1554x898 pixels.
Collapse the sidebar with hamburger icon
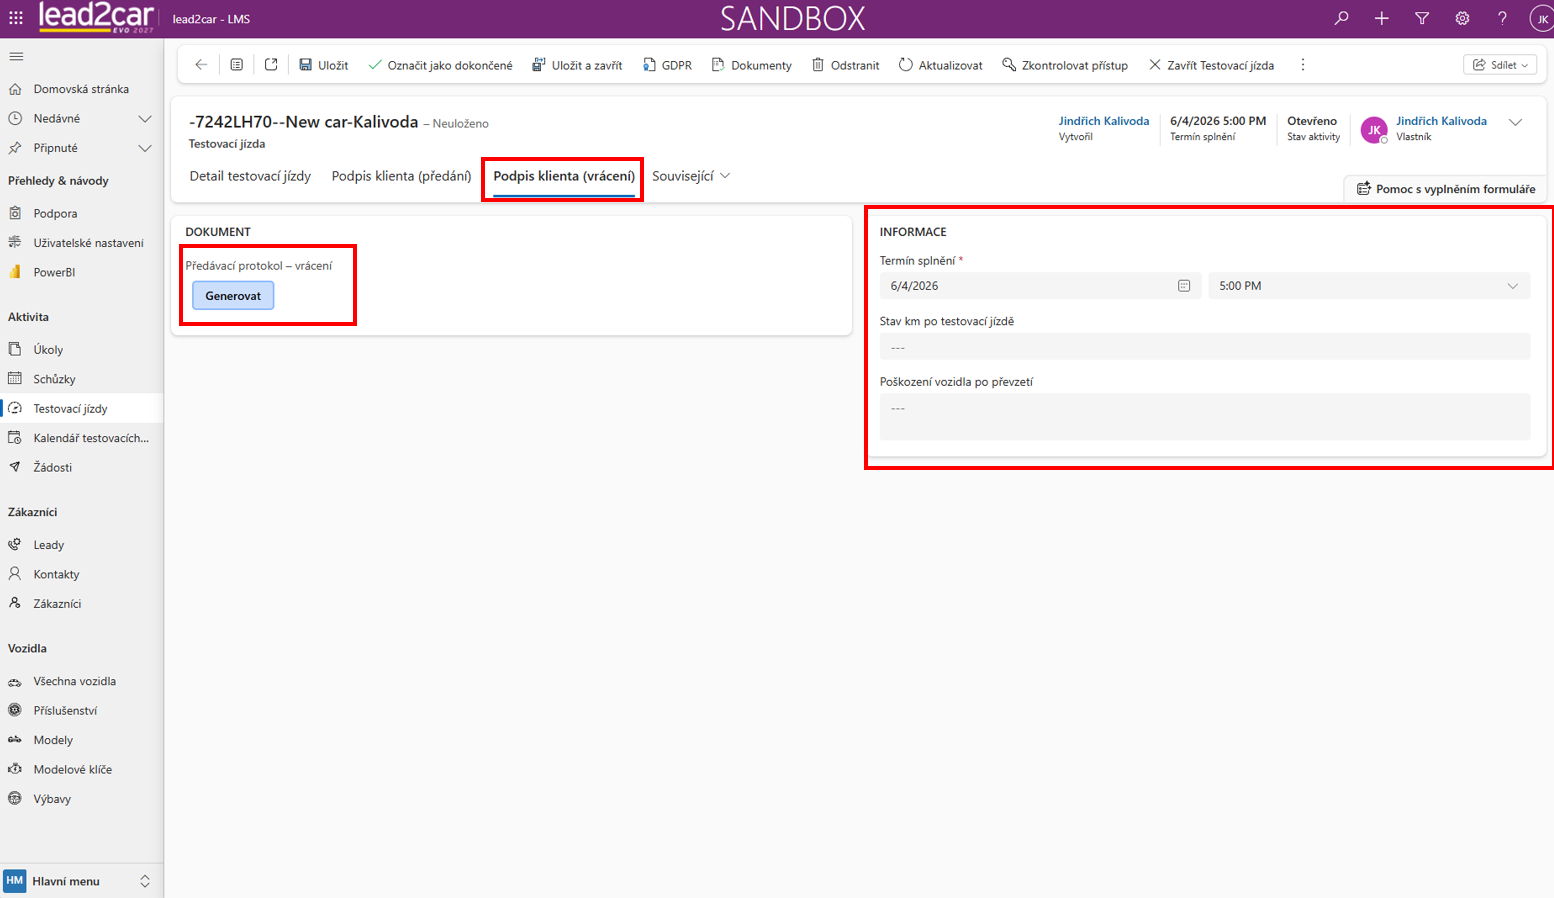[x=16, y=56]
